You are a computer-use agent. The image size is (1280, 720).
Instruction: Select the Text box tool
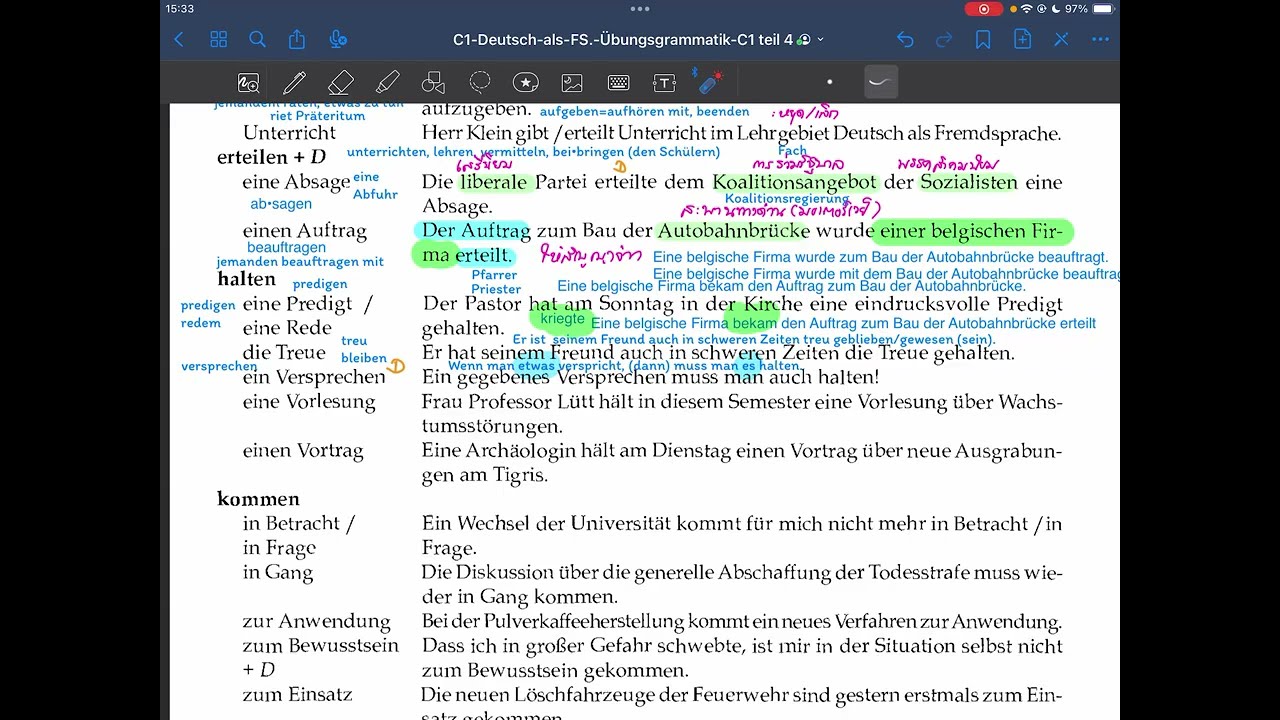[665, 82]
